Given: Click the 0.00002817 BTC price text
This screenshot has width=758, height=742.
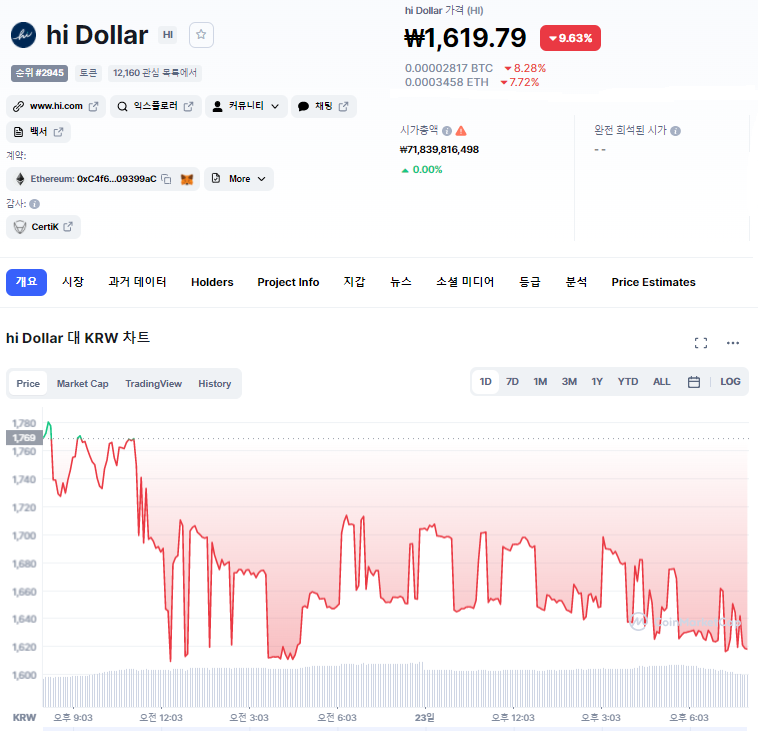Looking at the screenshot, I should tap(449, 68).
